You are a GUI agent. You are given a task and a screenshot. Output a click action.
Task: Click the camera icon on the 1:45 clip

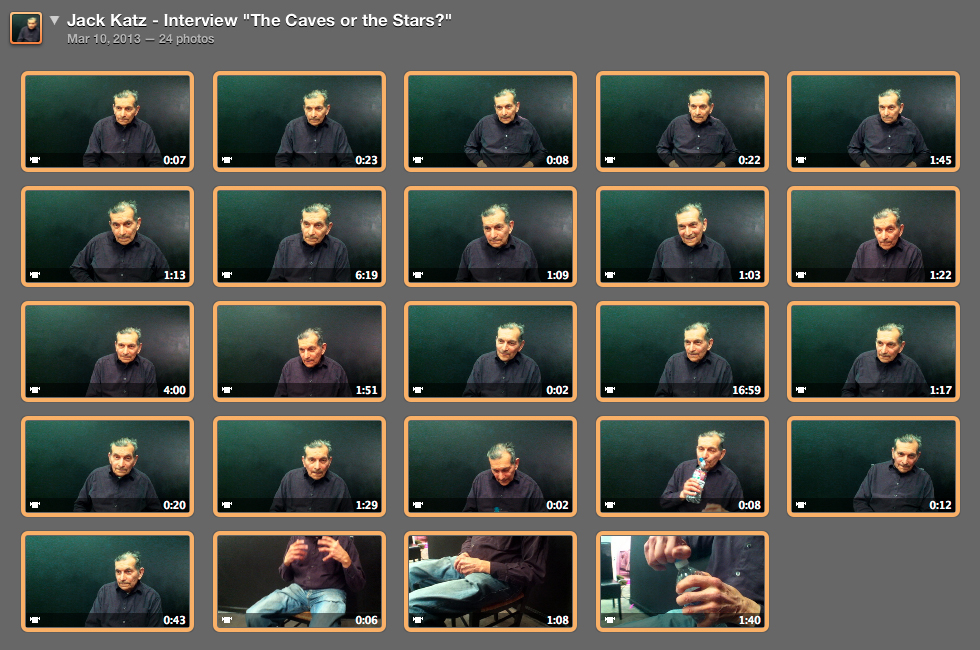(x=801, y=160)
